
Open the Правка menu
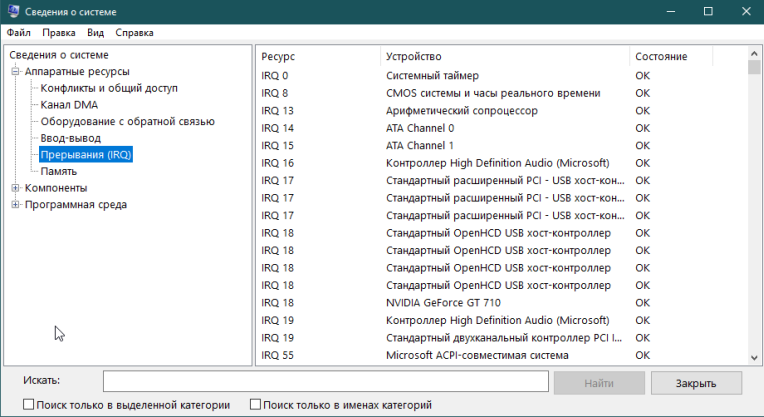click(59, 32)
